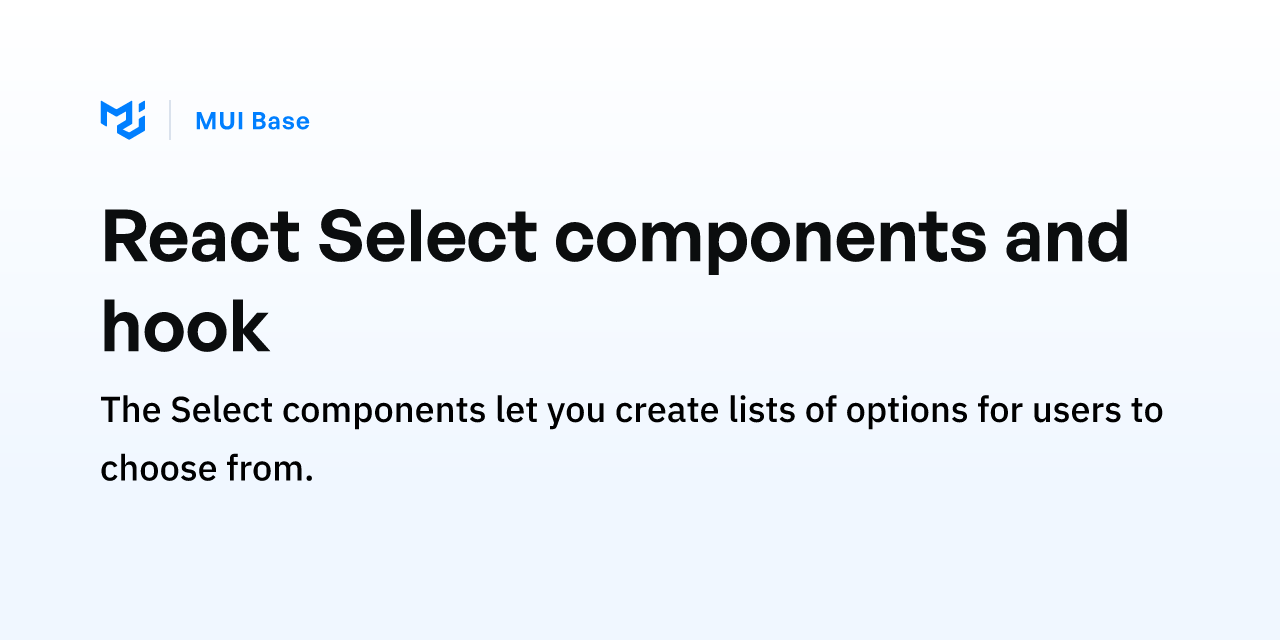
Task: Open the MUI Base link
Action: (252, 121)
